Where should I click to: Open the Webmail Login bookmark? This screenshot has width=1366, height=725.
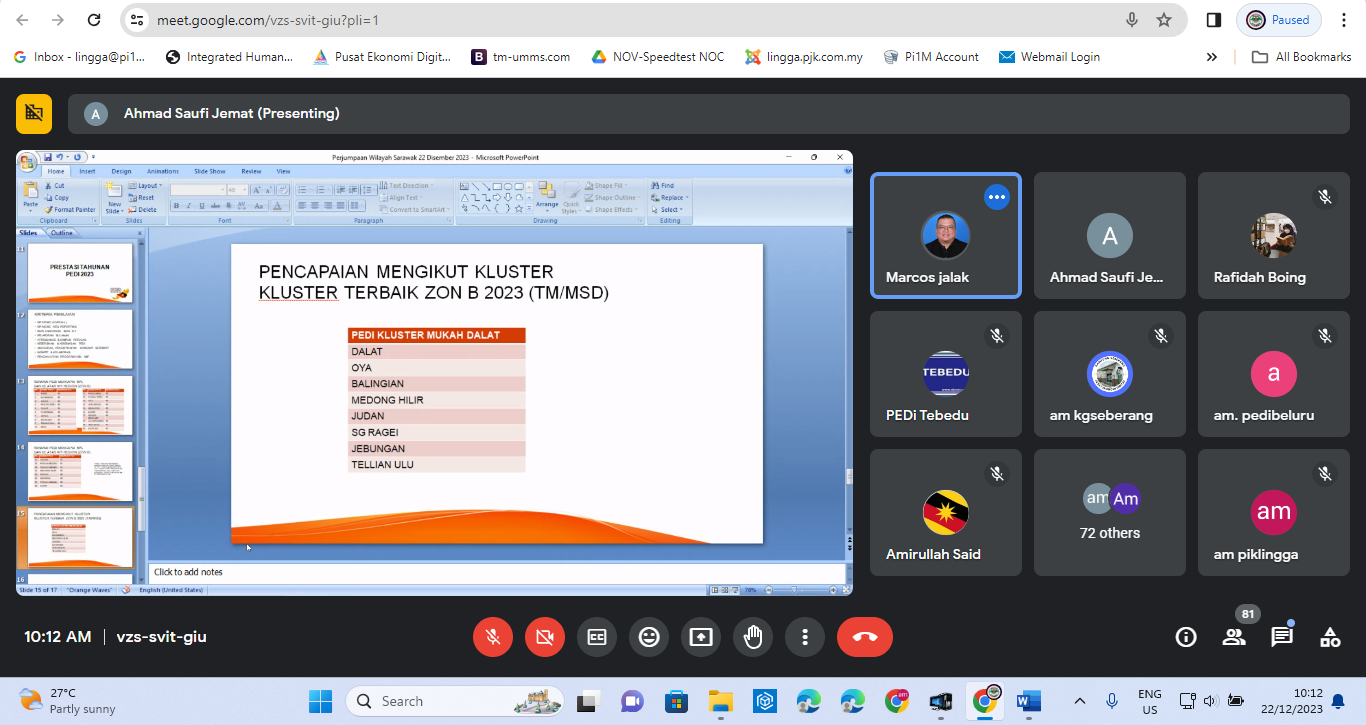click(1049, 57)
